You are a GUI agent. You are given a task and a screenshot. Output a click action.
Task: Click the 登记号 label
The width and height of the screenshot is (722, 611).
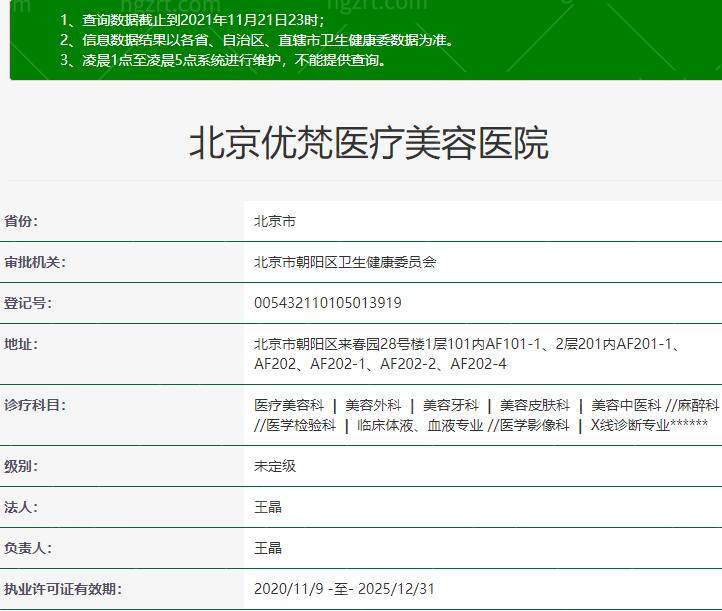(x=28, y=303)
